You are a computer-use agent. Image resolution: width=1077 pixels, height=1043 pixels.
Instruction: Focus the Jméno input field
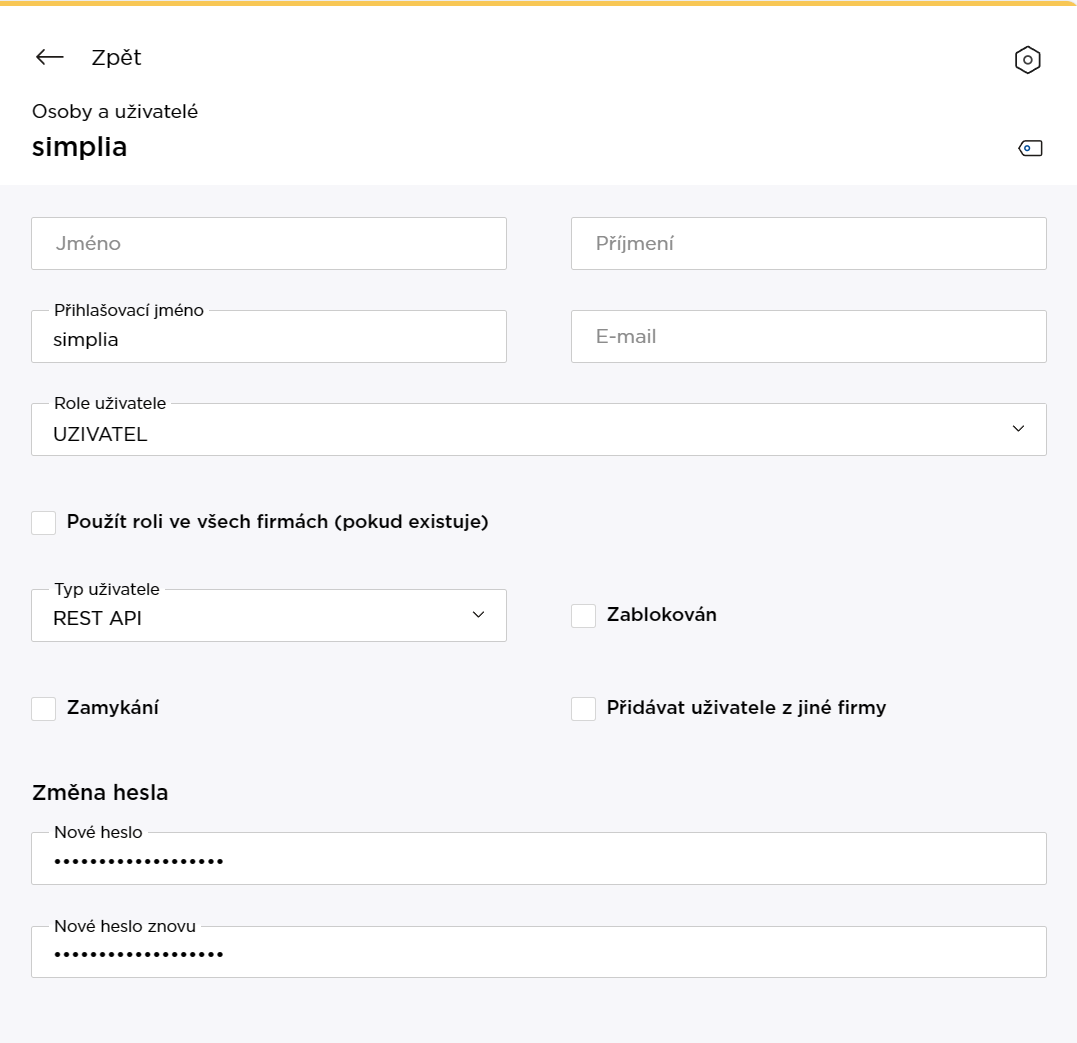click(269, 243)
